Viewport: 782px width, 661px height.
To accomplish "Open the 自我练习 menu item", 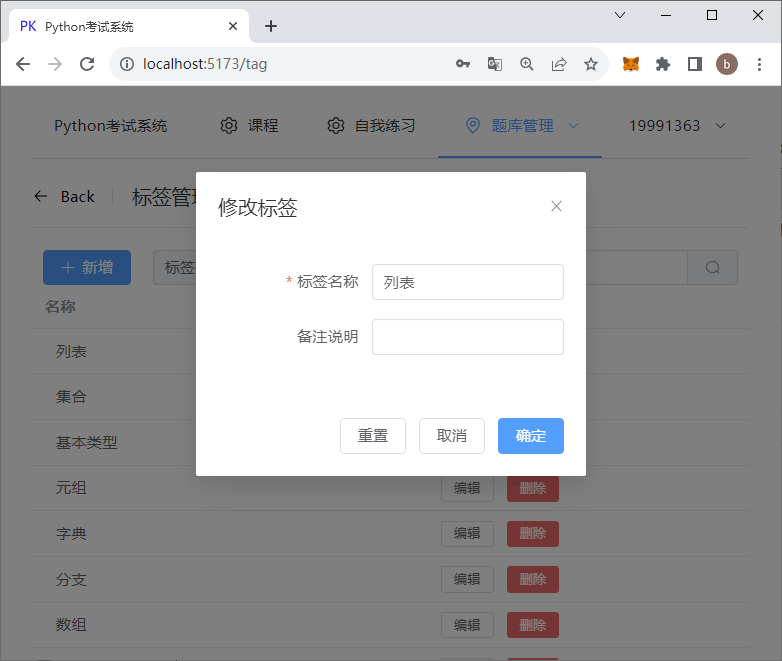I will click(371, 126).
